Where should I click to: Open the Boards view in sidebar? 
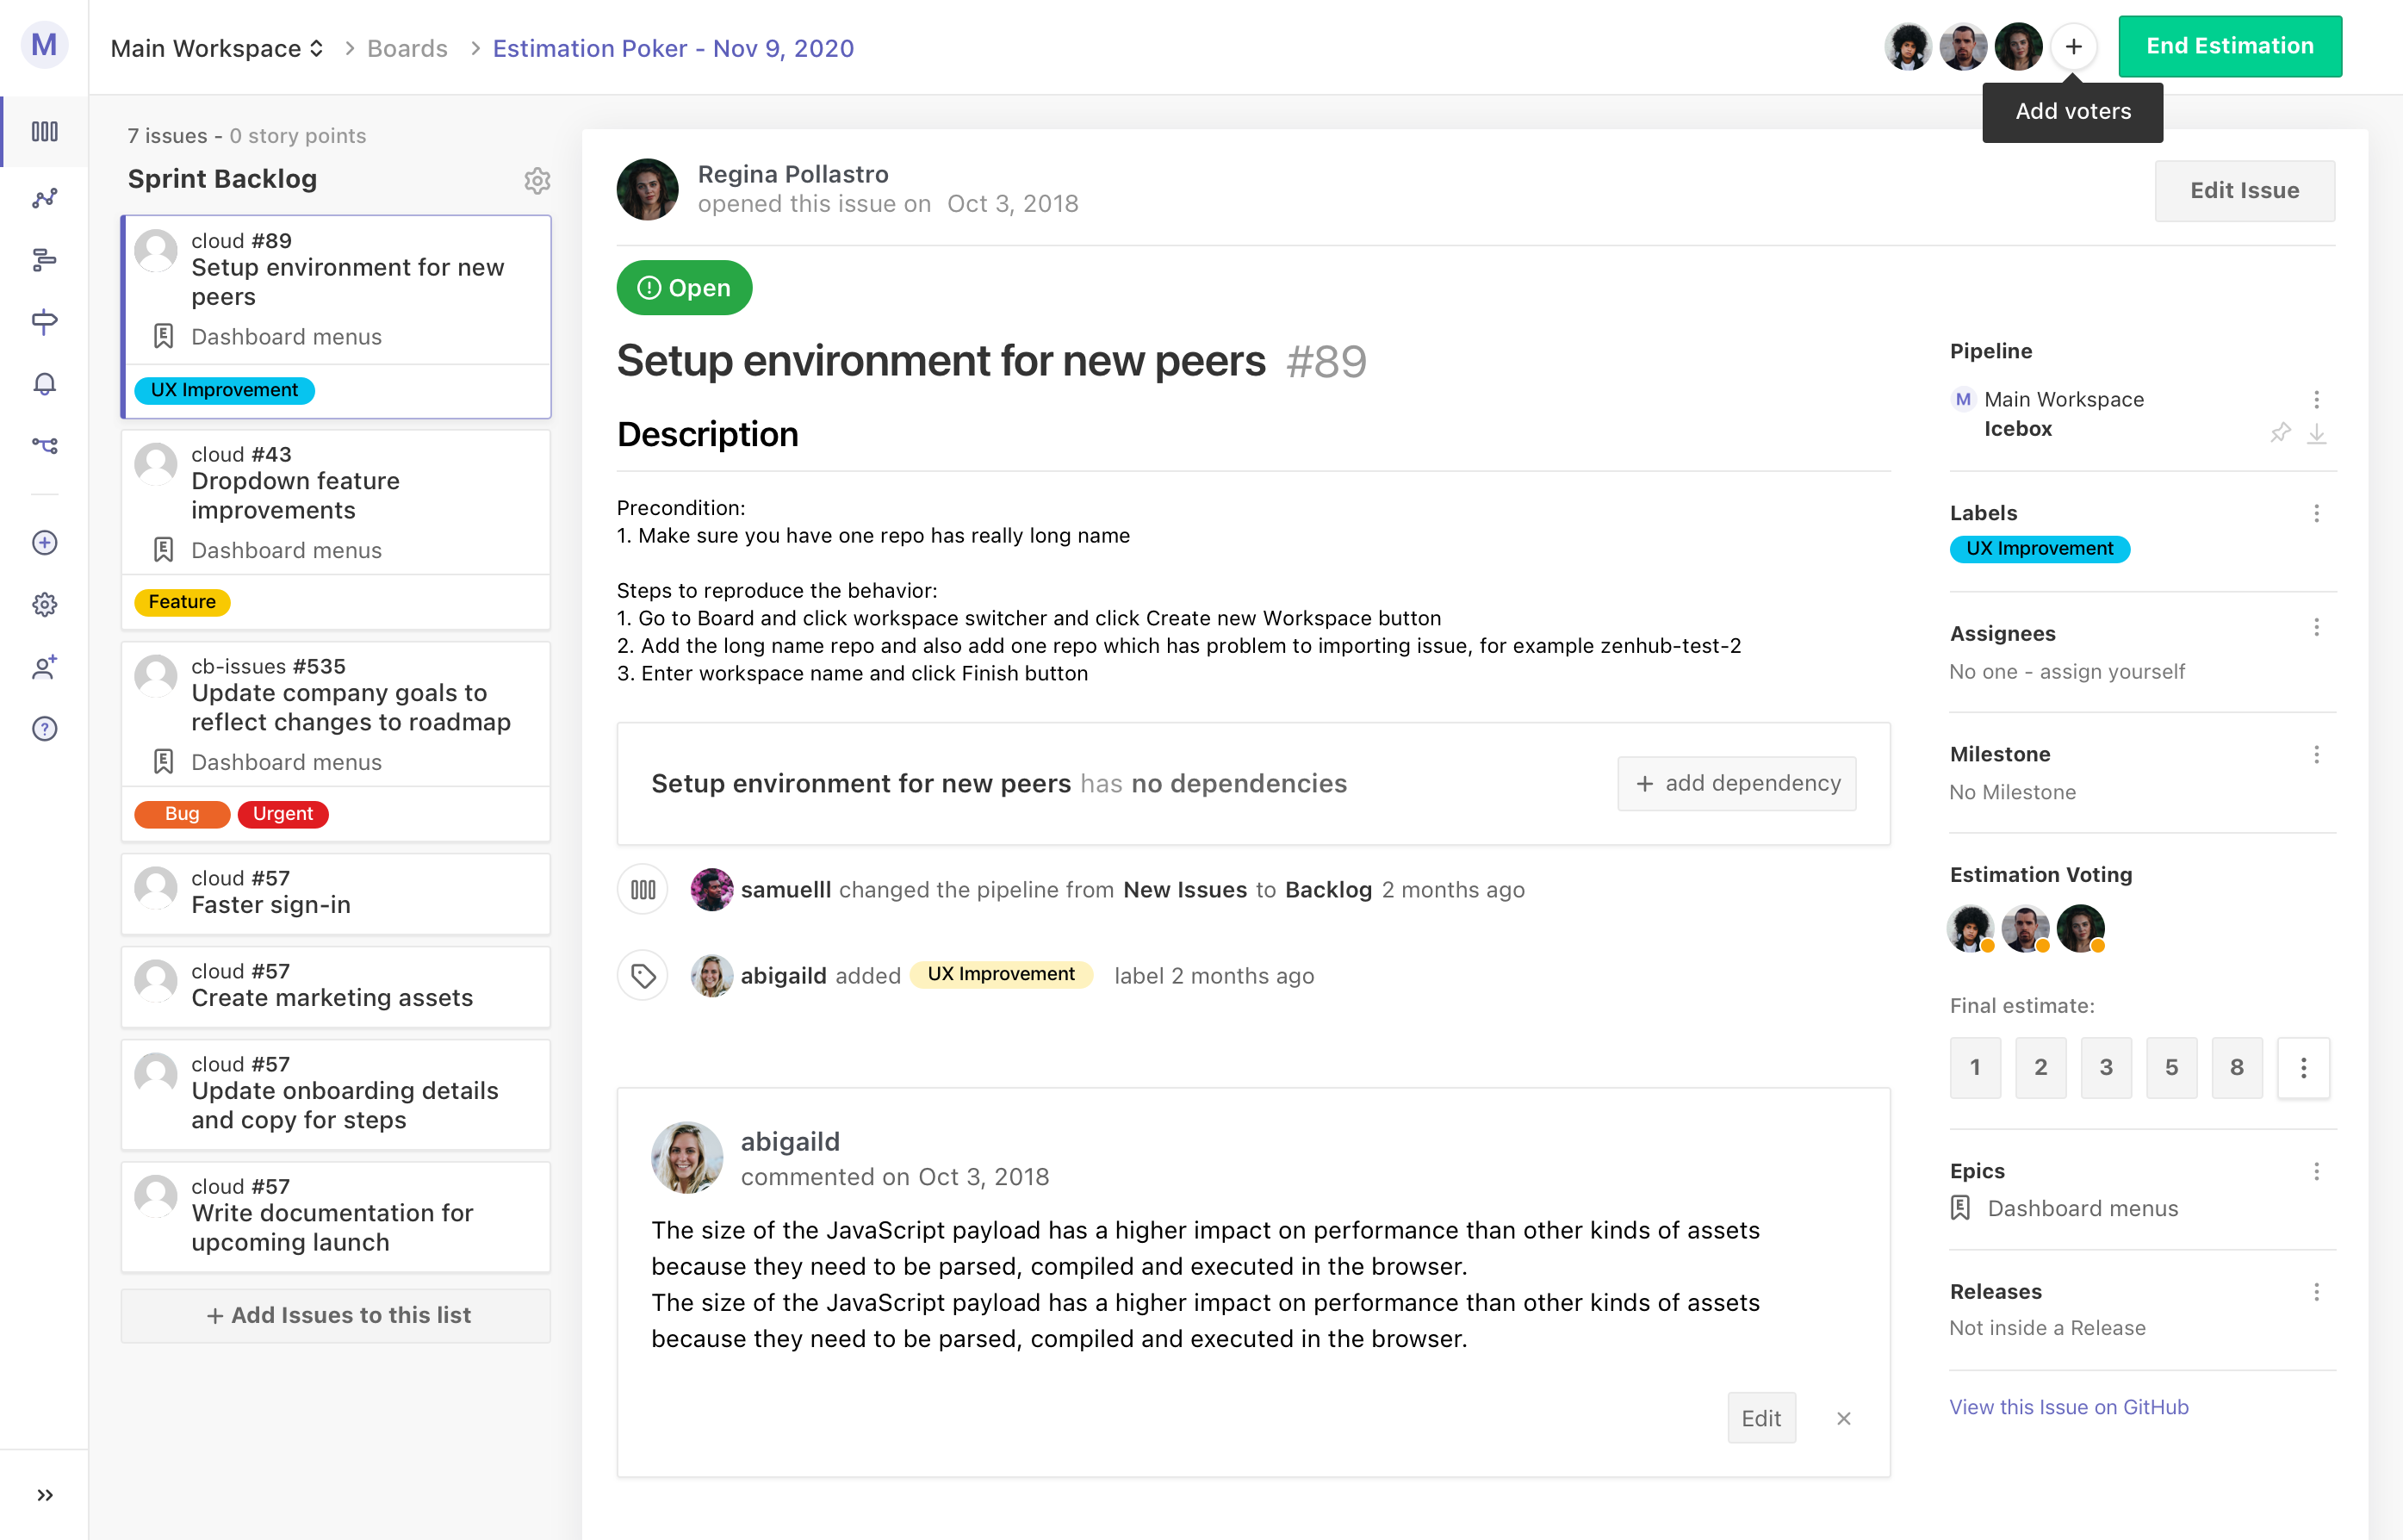coord(44,132)
